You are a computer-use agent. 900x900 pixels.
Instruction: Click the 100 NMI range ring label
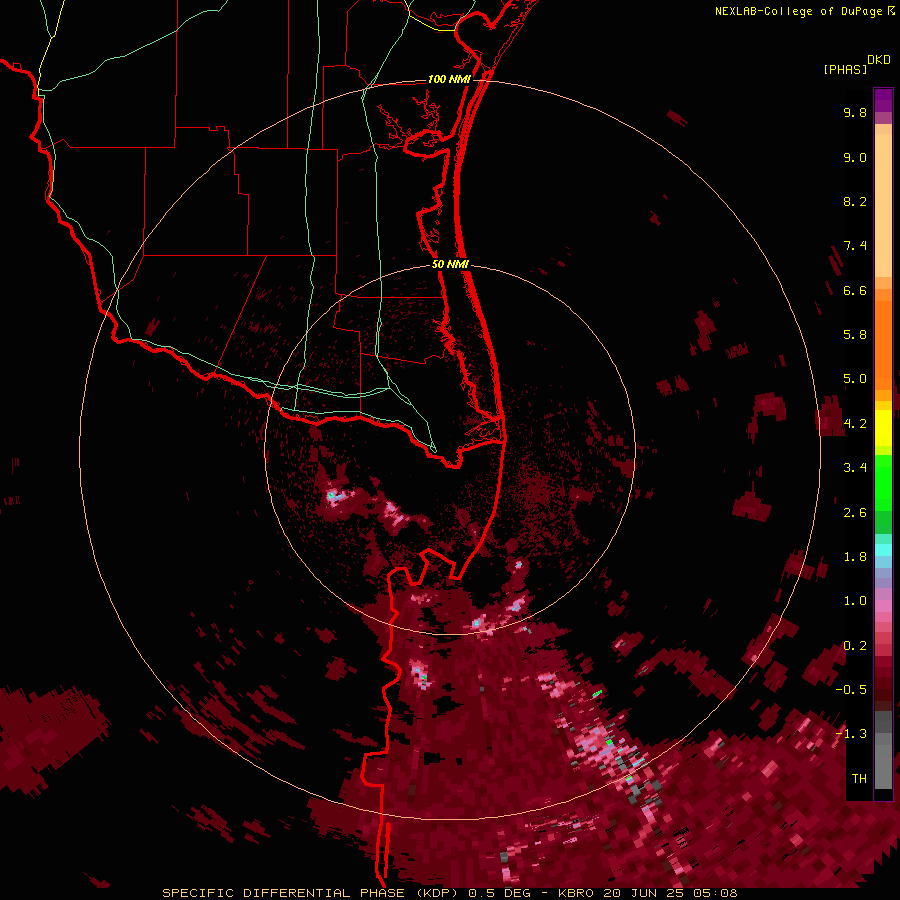pyautogui.click(x=449, y=79)
